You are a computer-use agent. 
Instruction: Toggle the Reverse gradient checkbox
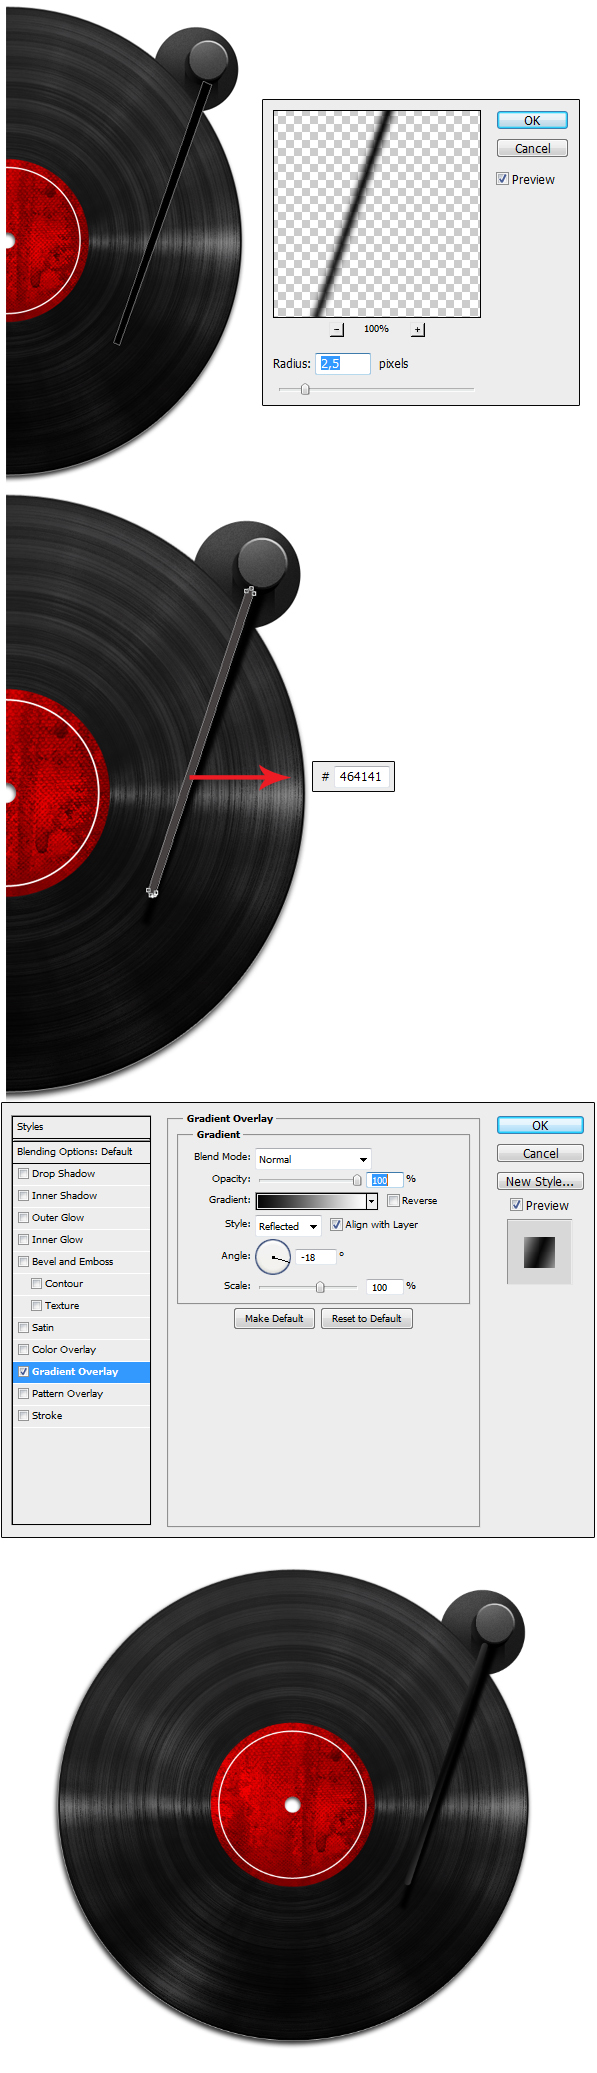[394, 1200]
